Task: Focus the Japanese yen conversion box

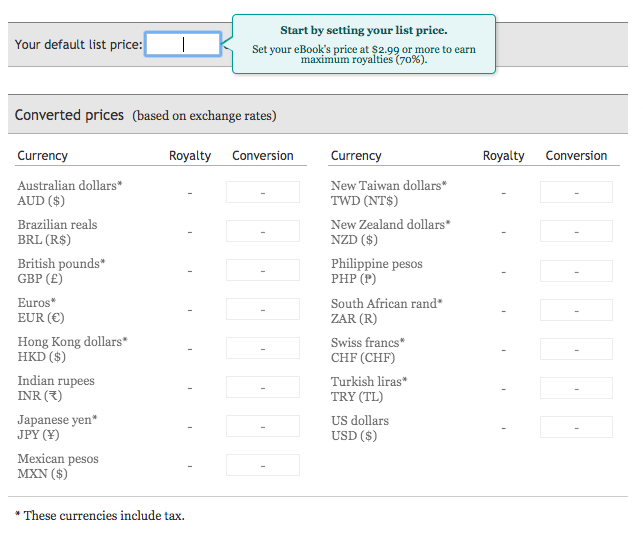Action: [262, 427]
